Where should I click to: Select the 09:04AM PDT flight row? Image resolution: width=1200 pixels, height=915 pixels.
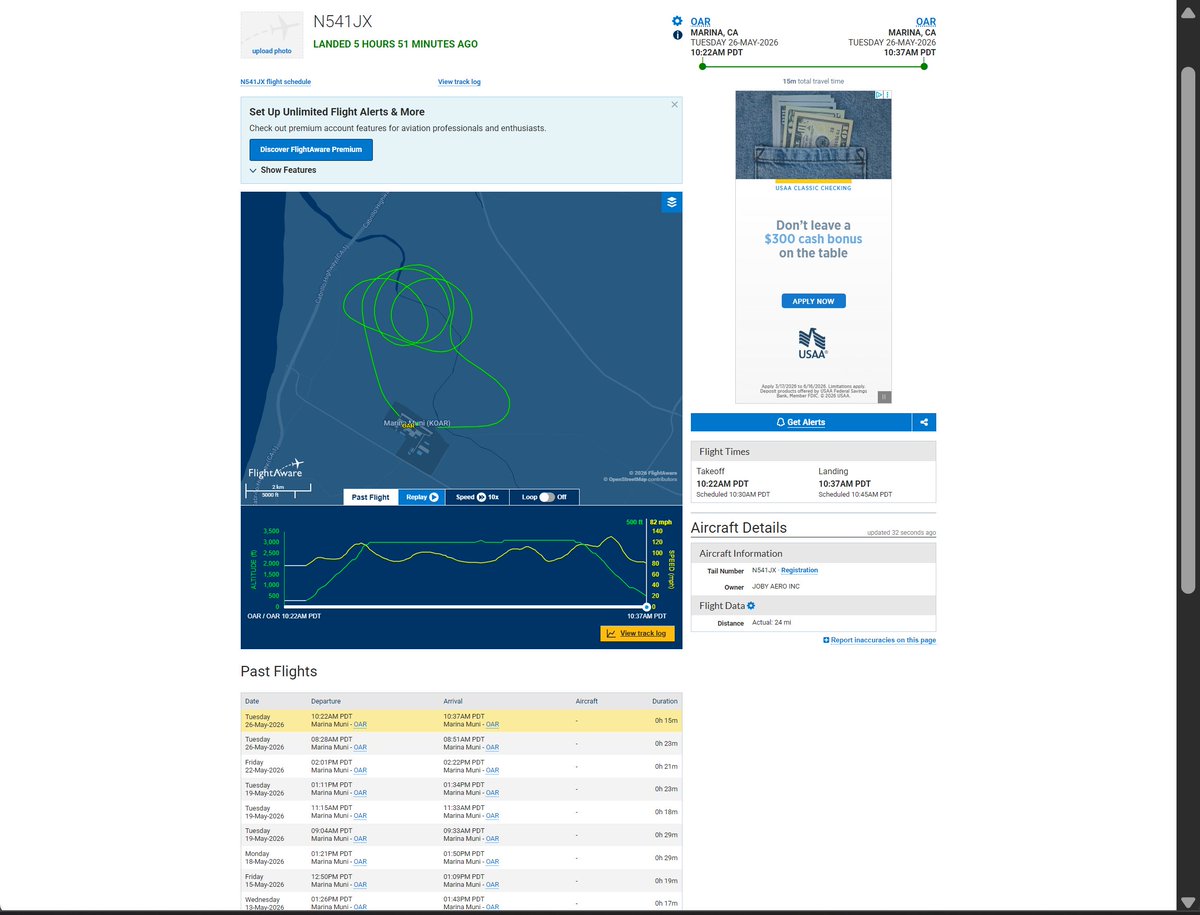461,835
